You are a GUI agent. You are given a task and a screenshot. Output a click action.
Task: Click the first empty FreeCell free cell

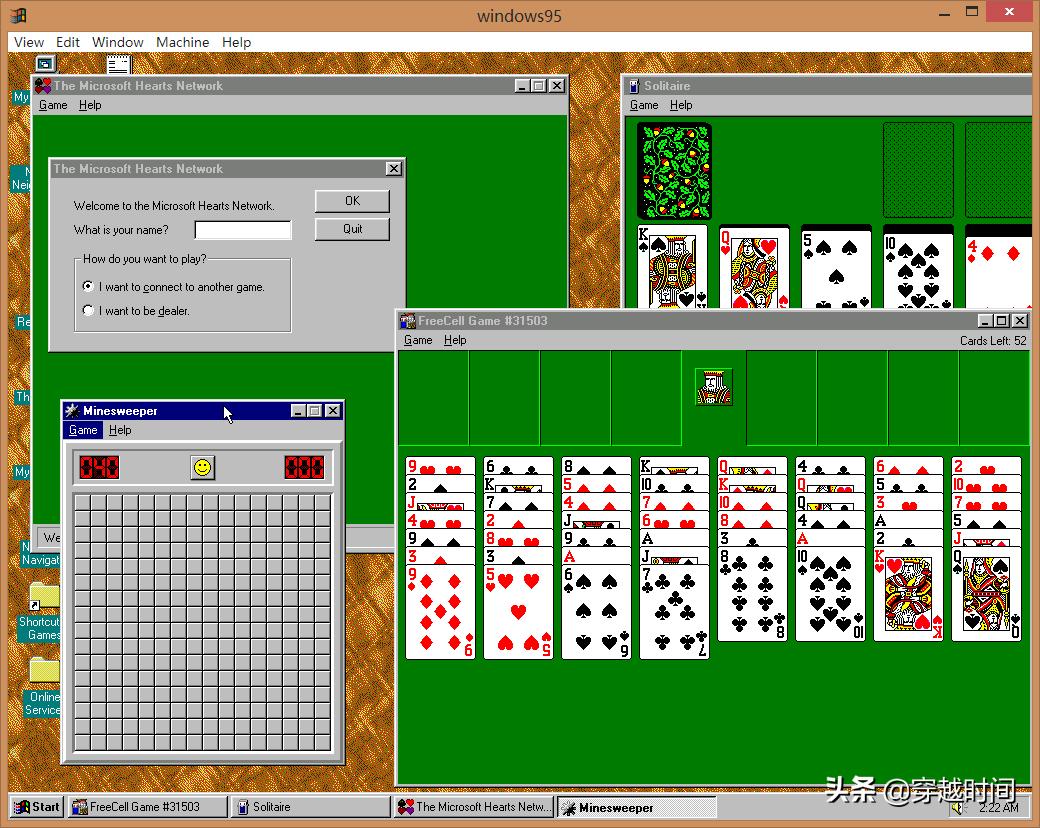(433, 397)
